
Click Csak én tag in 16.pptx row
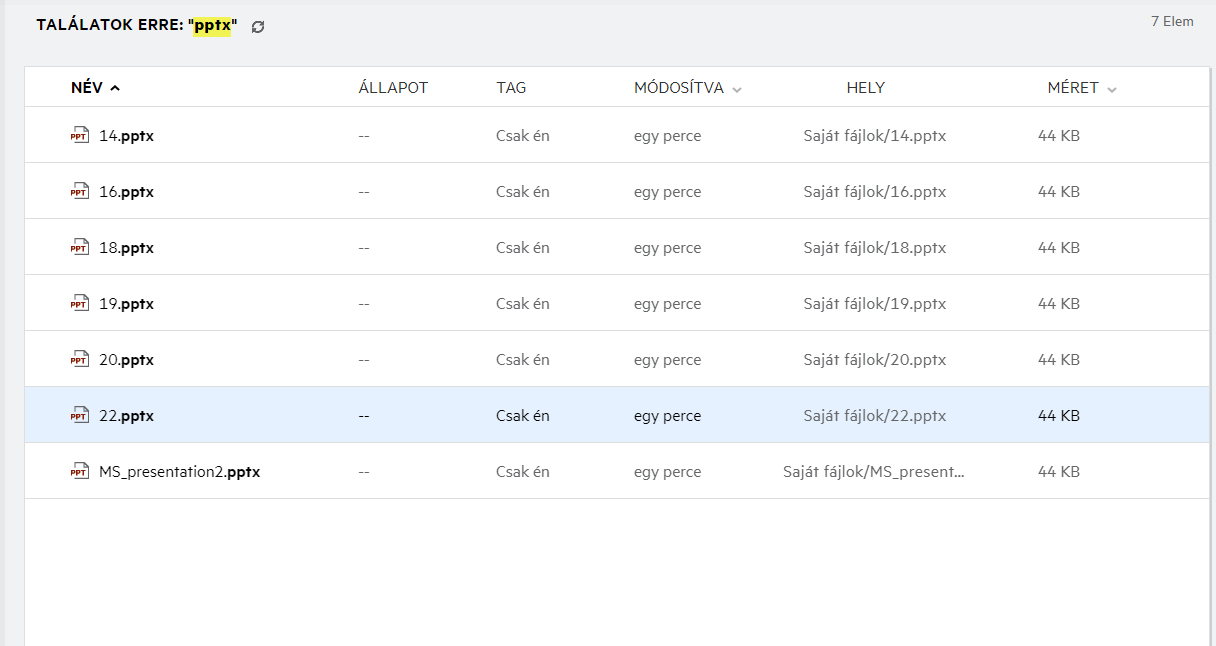tap(522, 192)
